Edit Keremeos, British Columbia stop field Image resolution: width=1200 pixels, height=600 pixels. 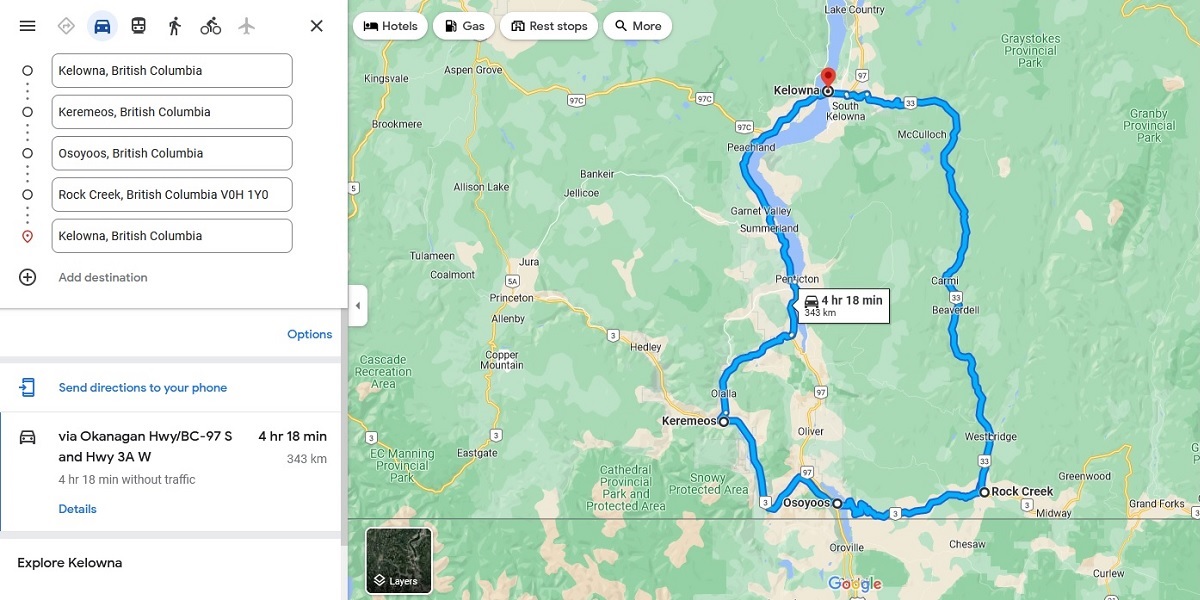pyautogui.click(x=172, y=112)
